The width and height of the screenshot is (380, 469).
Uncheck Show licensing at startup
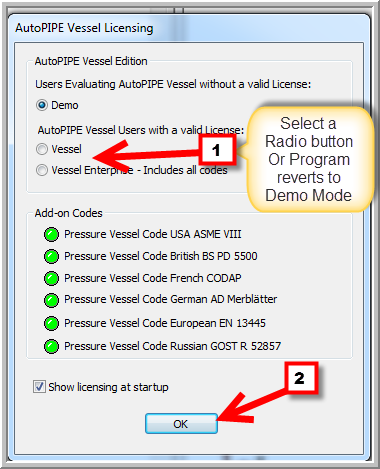(39, 387)
